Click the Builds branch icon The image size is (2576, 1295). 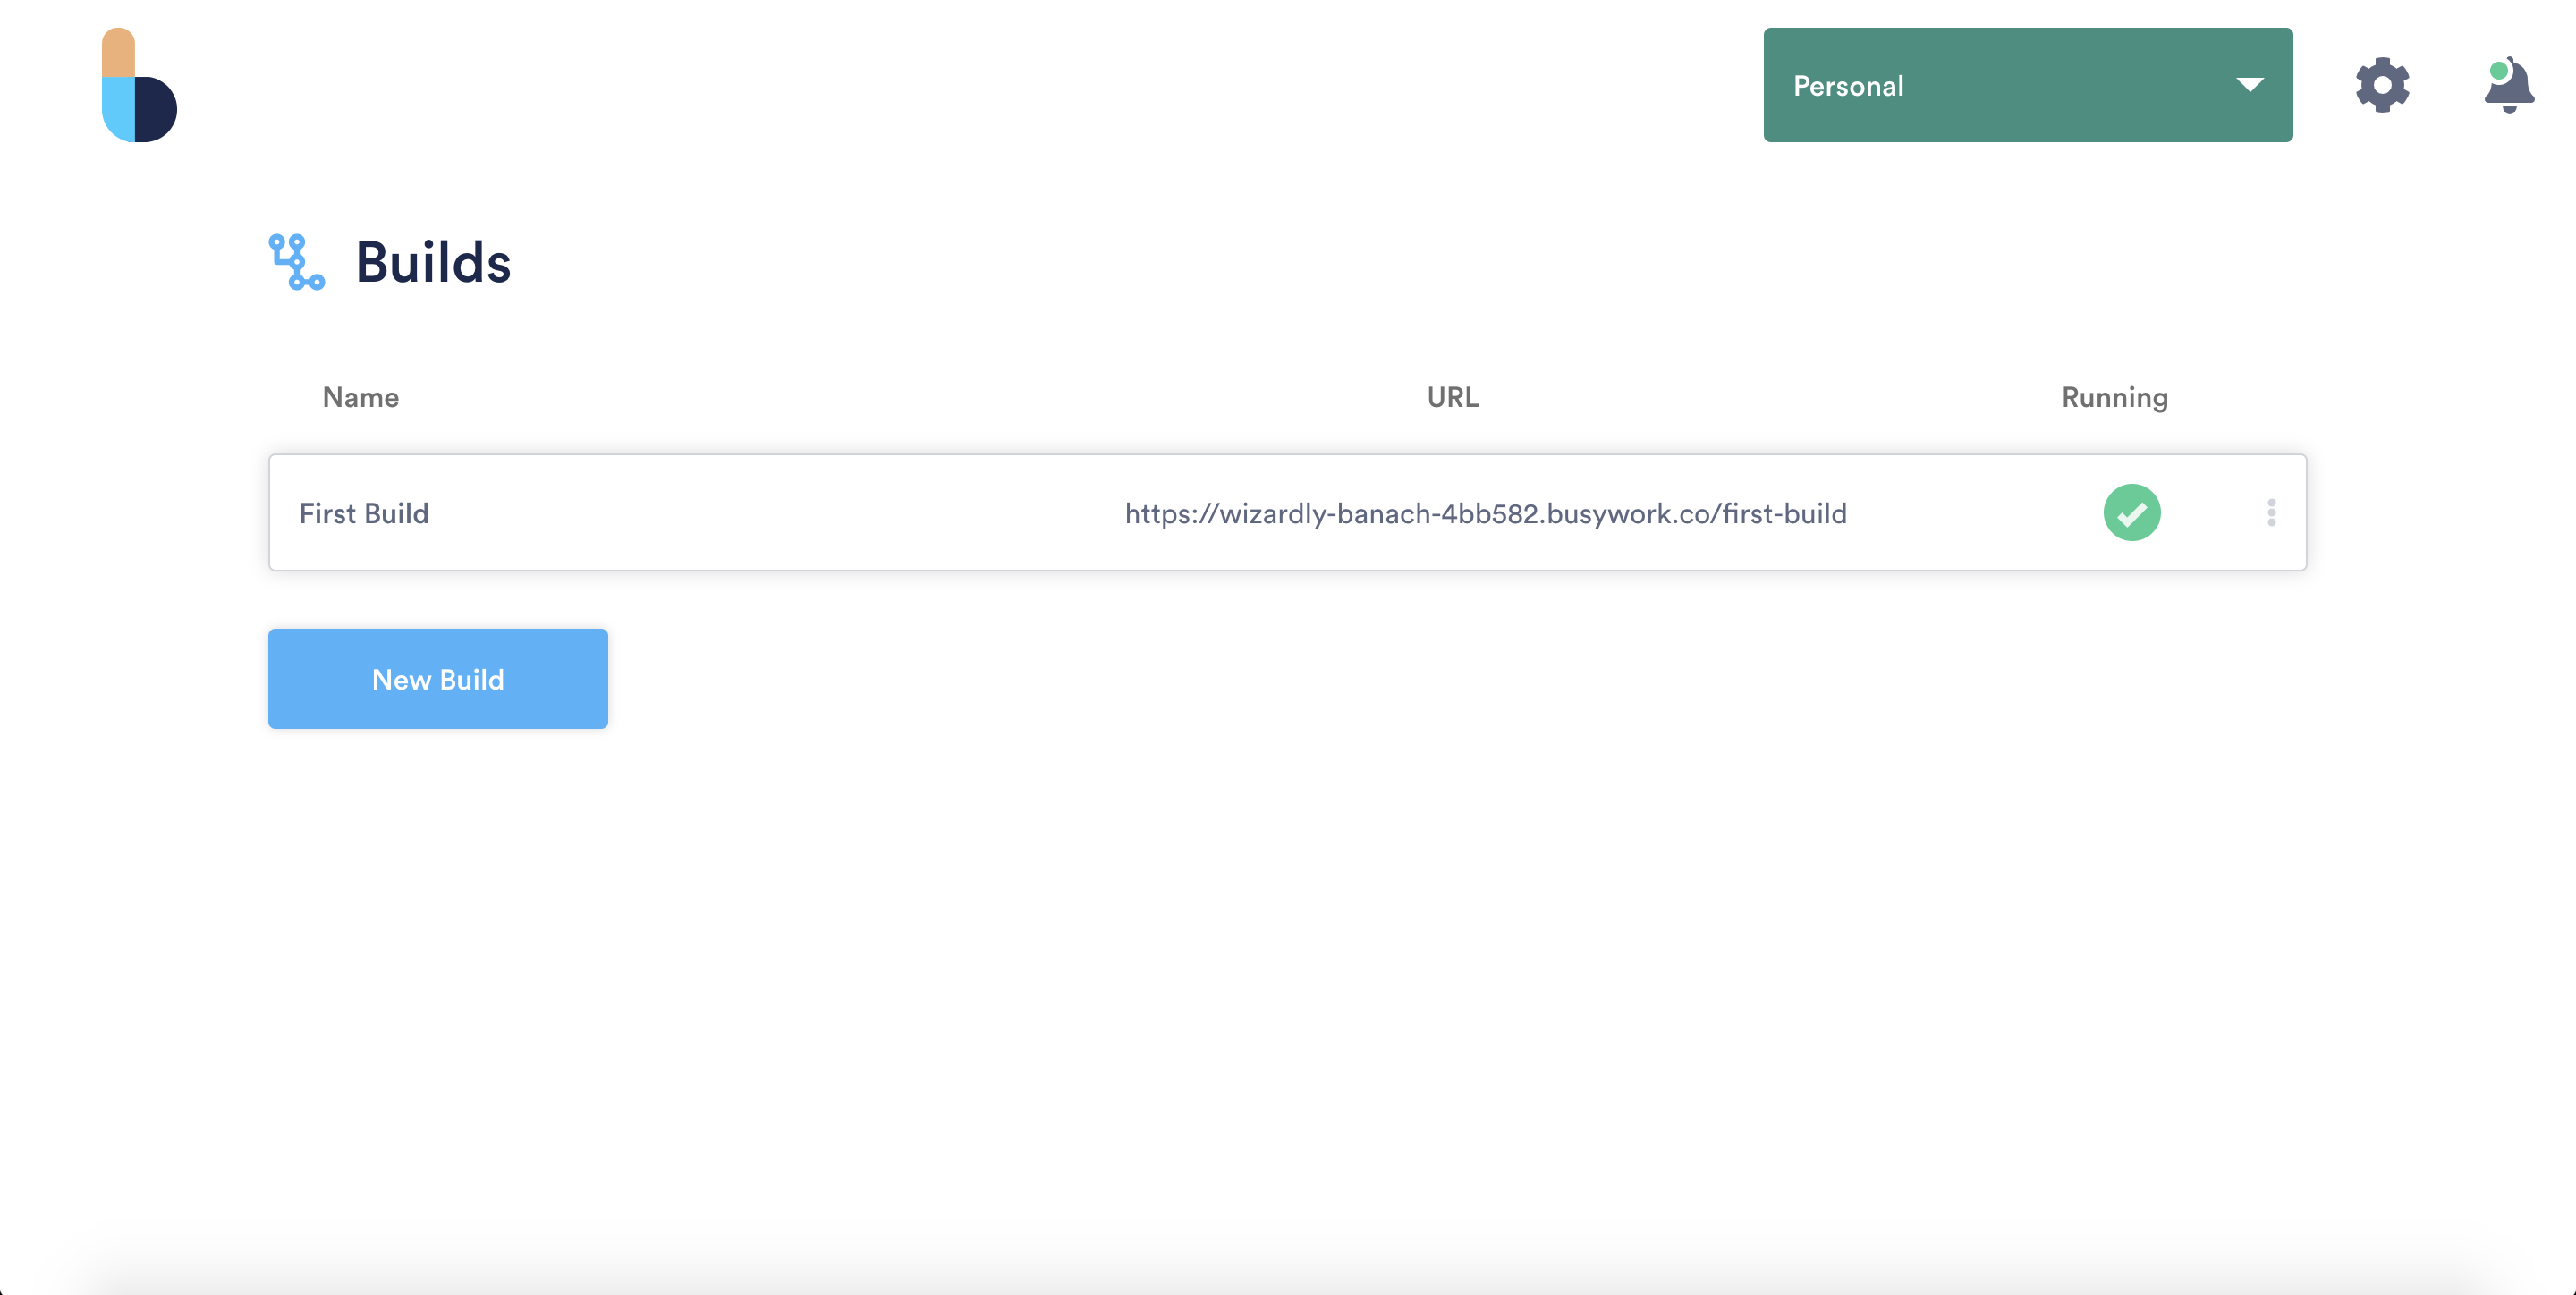(296, 262)
